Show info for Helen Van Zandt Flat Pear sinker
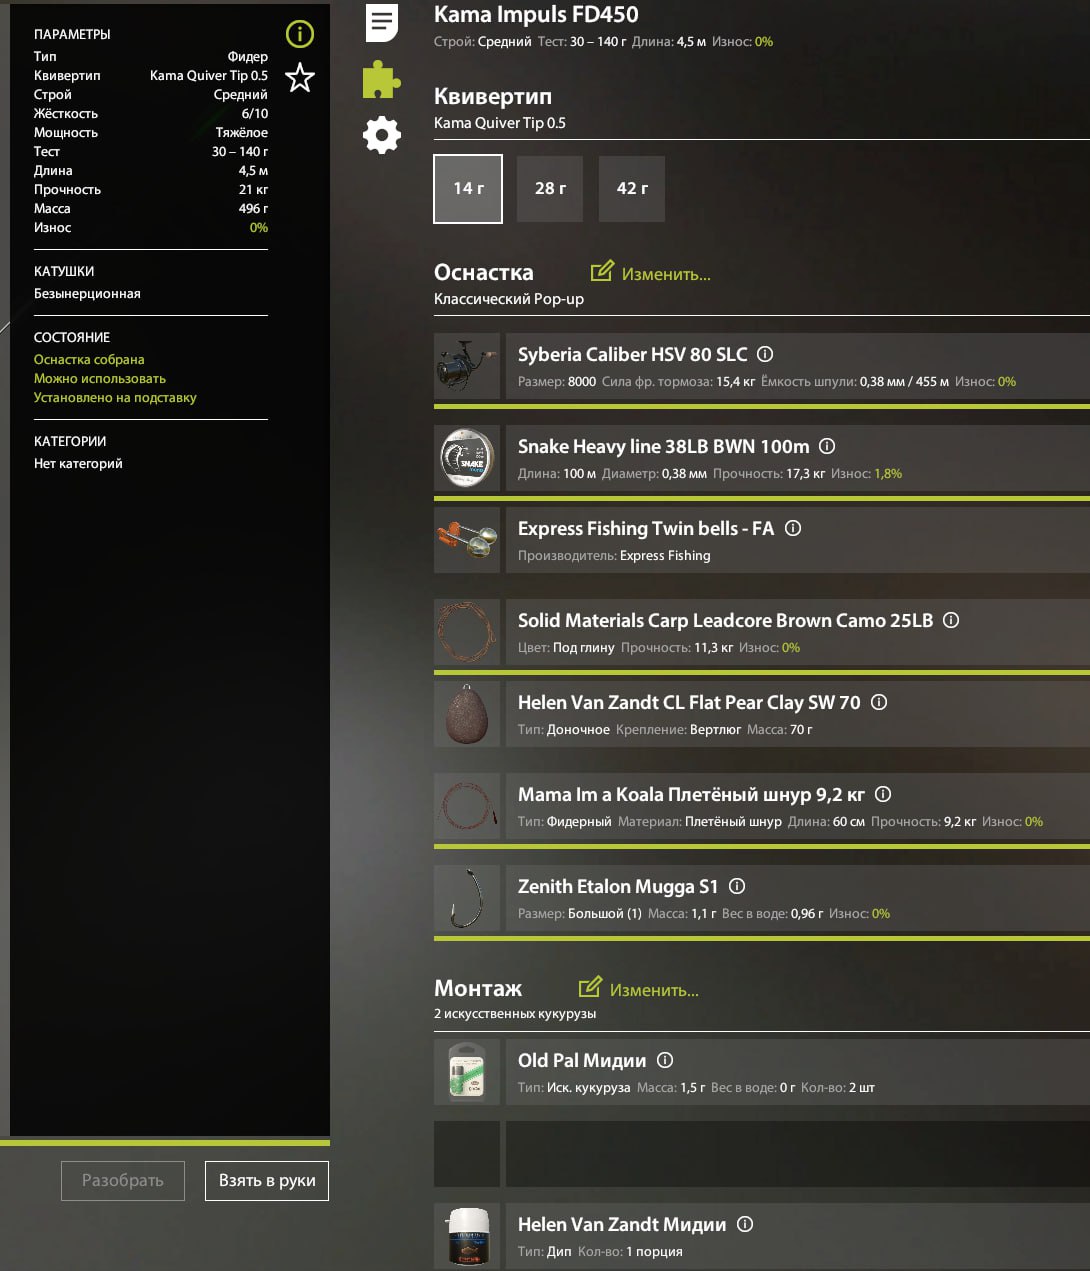Viewport: 1090px width, 1271px height. point(879,702)
